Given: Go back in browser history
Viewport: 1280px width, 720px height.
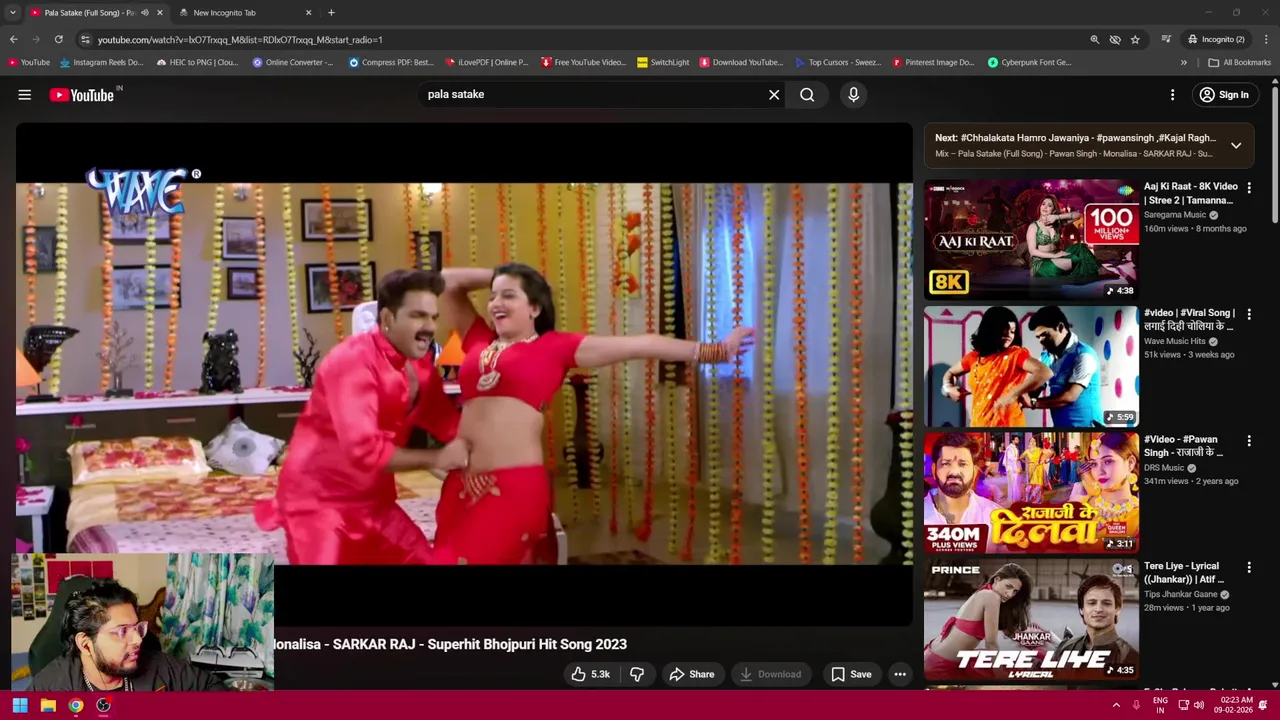Looking at the screenshot, I should click(x=13, y=40).
